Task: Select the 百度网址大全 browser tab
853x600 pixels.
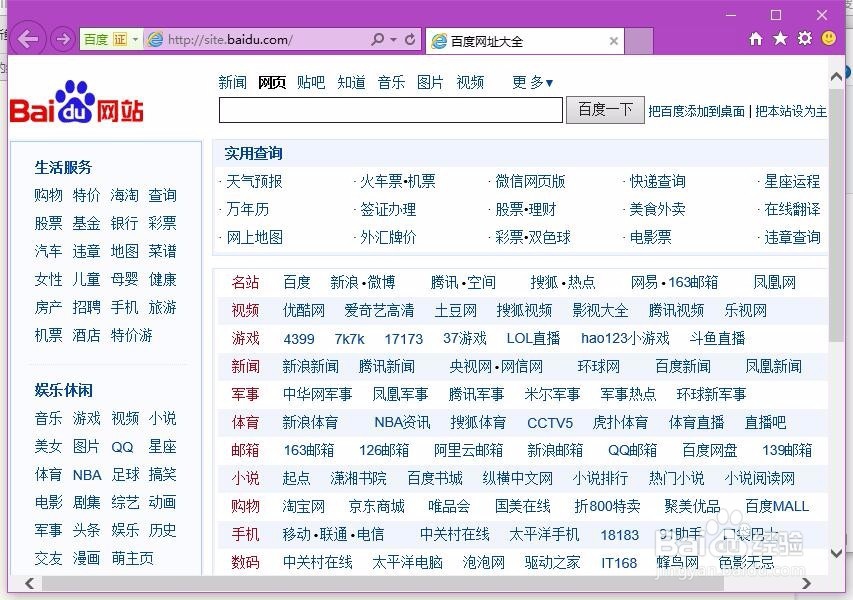Action: click(x=525, y=41)
